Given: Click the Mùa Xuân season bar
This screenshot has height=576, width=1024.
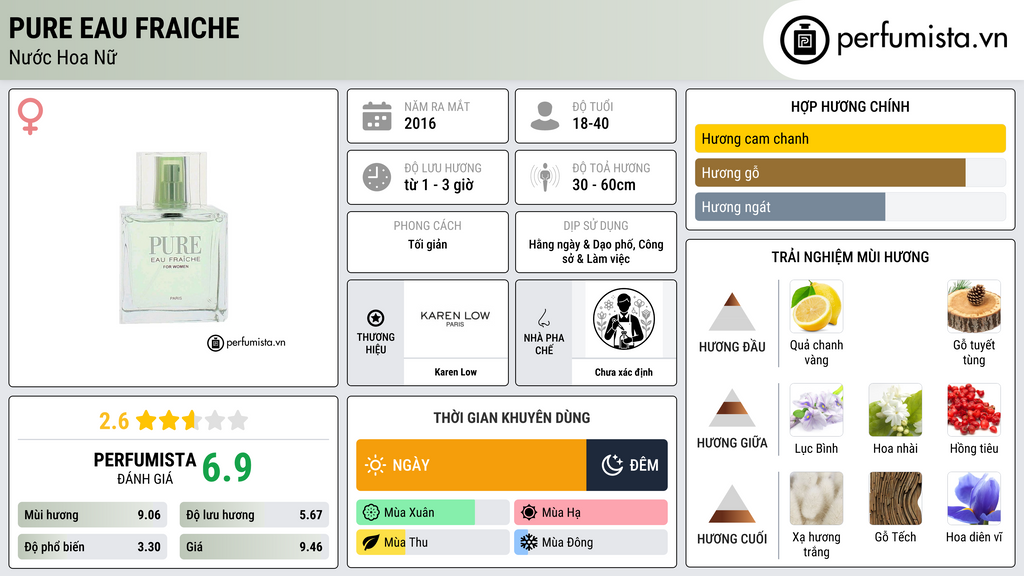Looking at the screenshot, I should point(432,513).
